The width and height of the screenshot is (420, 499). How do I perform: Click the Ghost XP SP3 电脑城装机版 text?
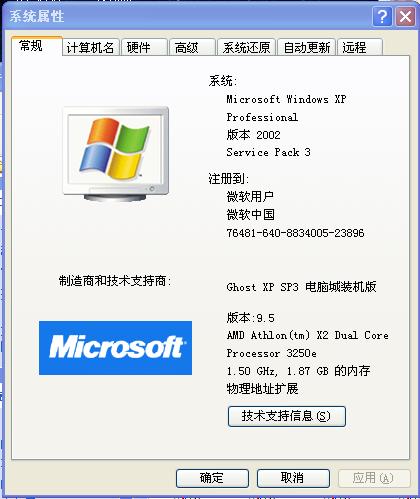click(301, 287)
